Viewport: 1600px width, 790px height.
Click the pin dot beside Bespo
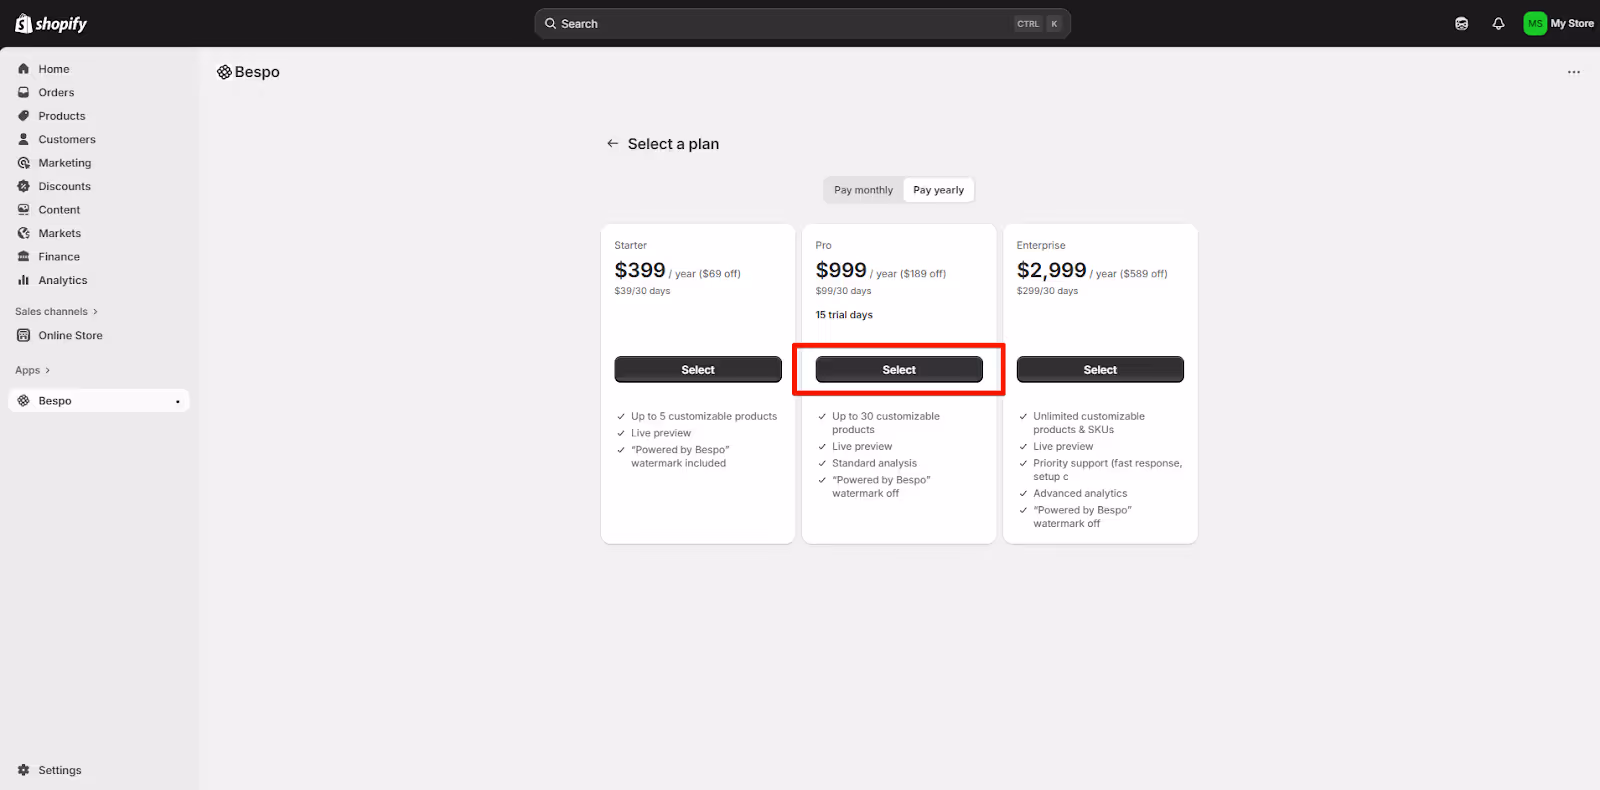click(178, 402)
